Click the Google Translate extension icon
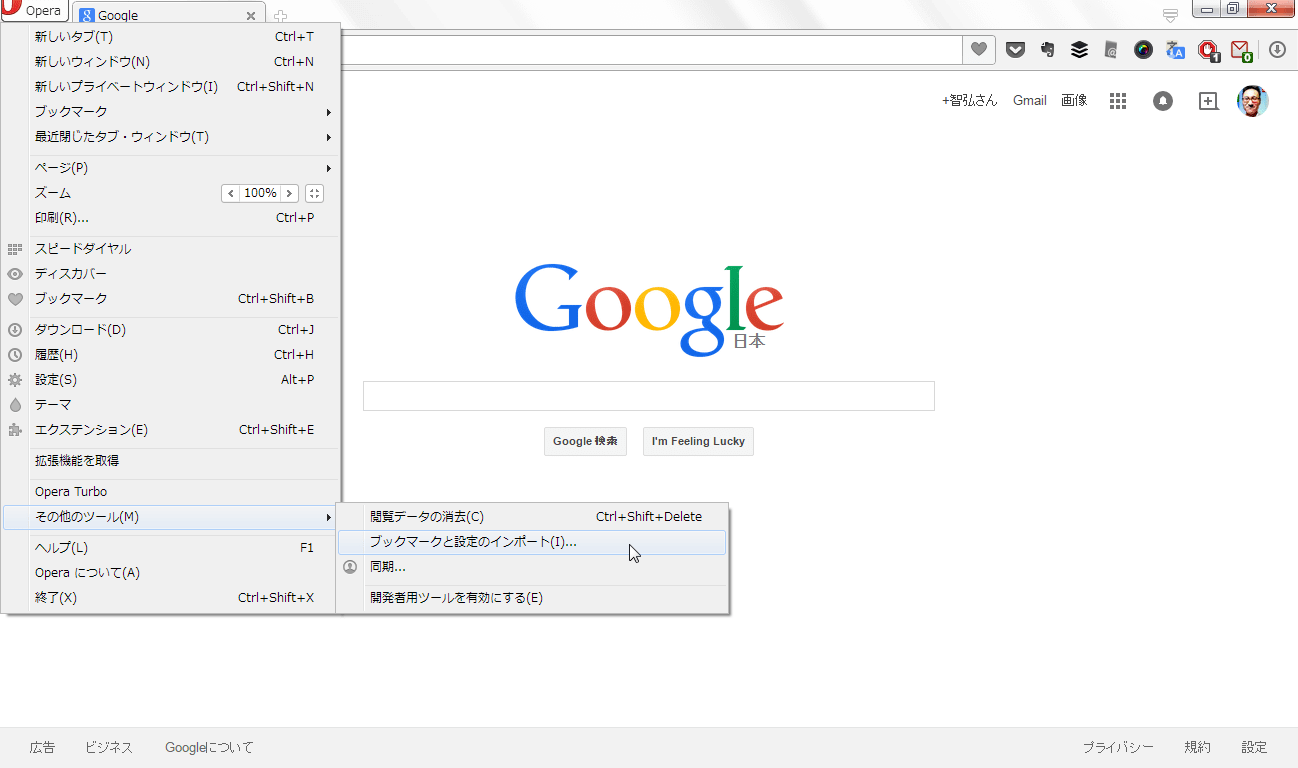 tap(1175, 49)
